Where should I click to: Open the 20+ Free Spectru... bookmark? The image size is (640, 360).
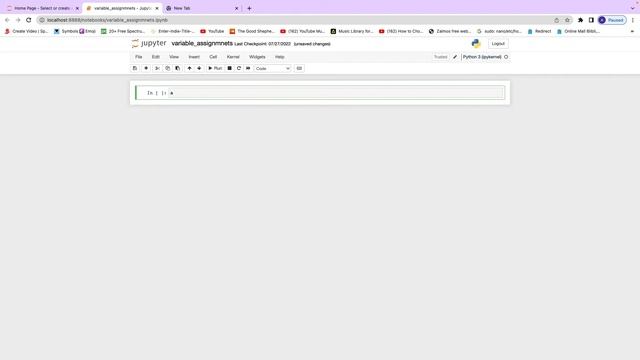click(123, 31)
